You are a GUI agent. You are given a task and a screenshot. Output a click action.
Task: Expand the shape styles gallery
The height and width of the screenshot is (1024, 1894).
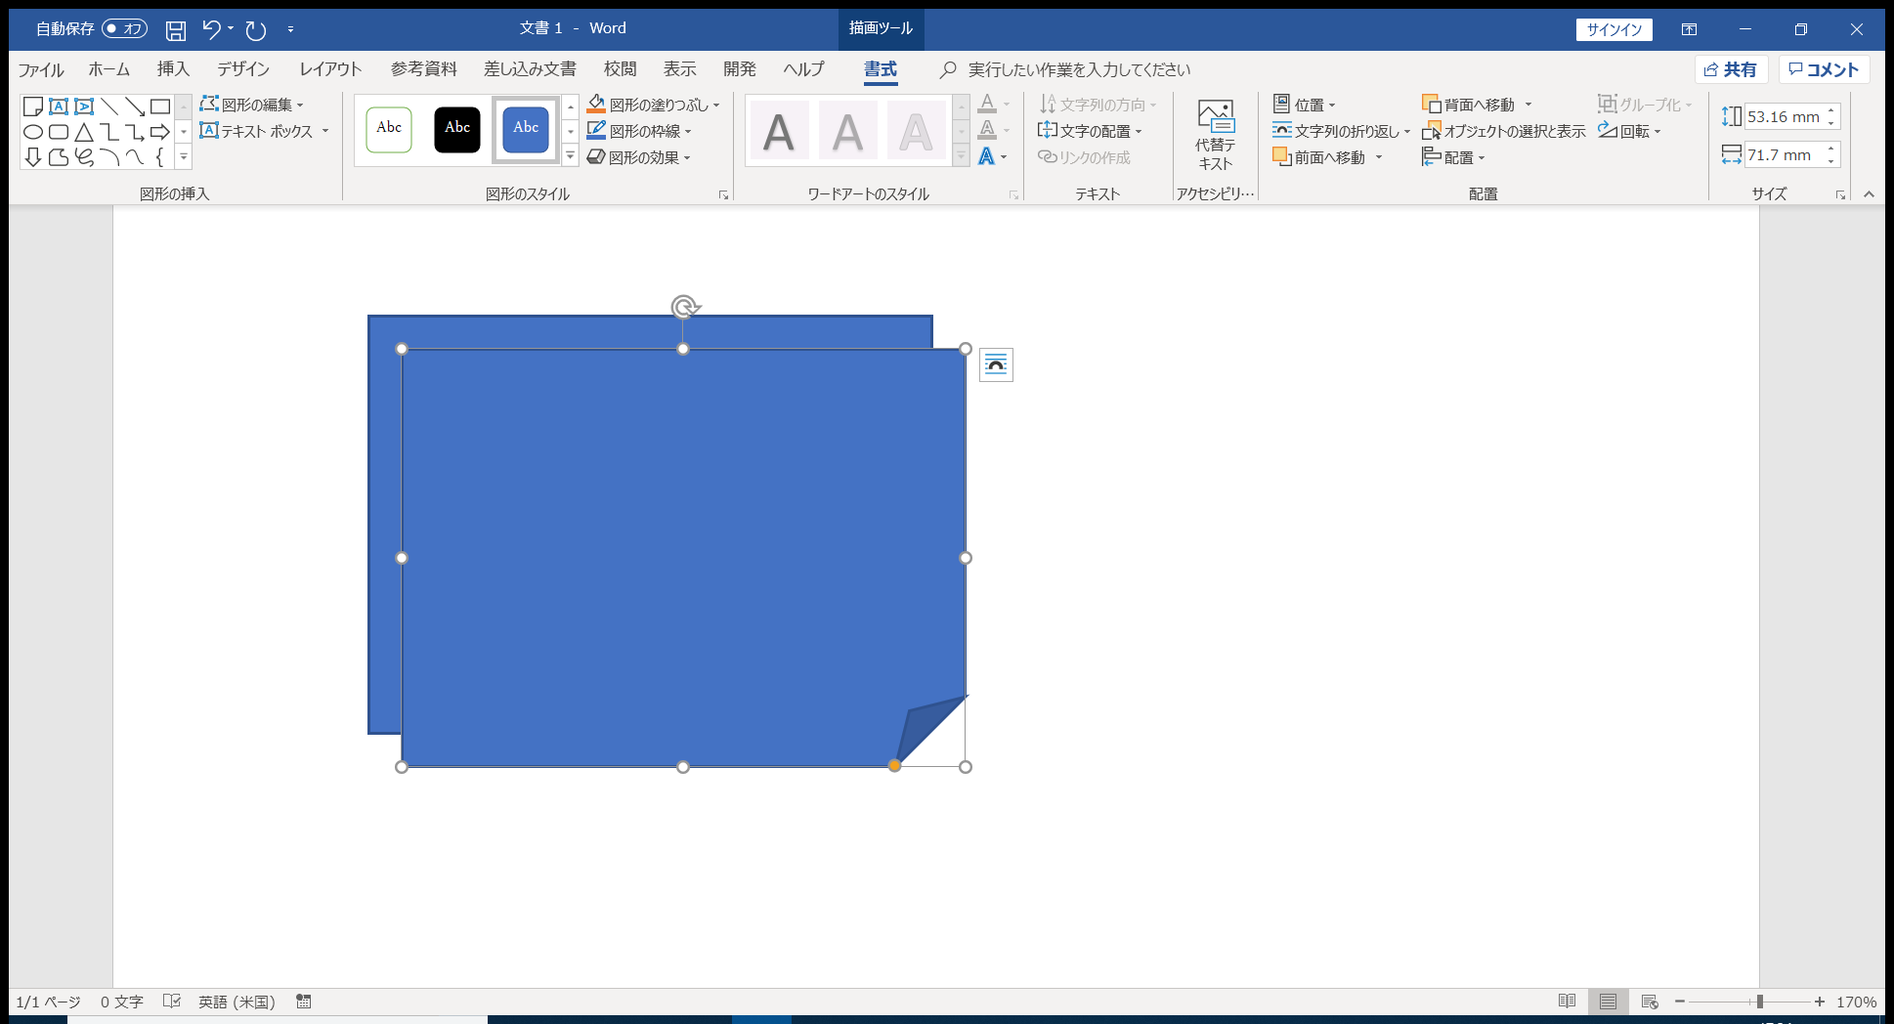pos(570,156)
